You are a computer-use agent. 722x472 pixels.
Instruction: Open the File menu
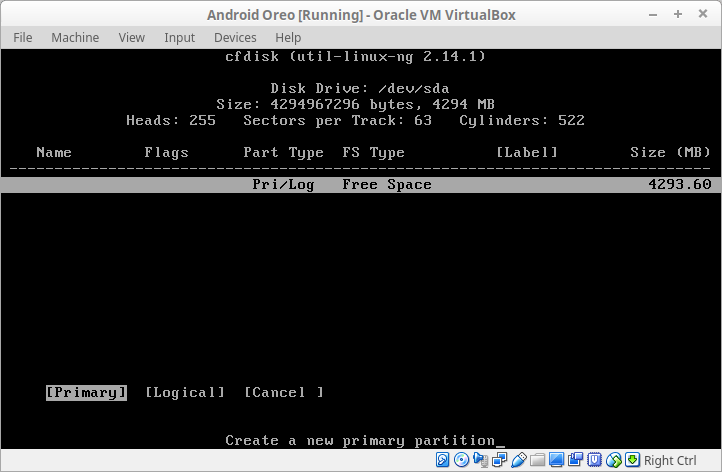(23, 37)
